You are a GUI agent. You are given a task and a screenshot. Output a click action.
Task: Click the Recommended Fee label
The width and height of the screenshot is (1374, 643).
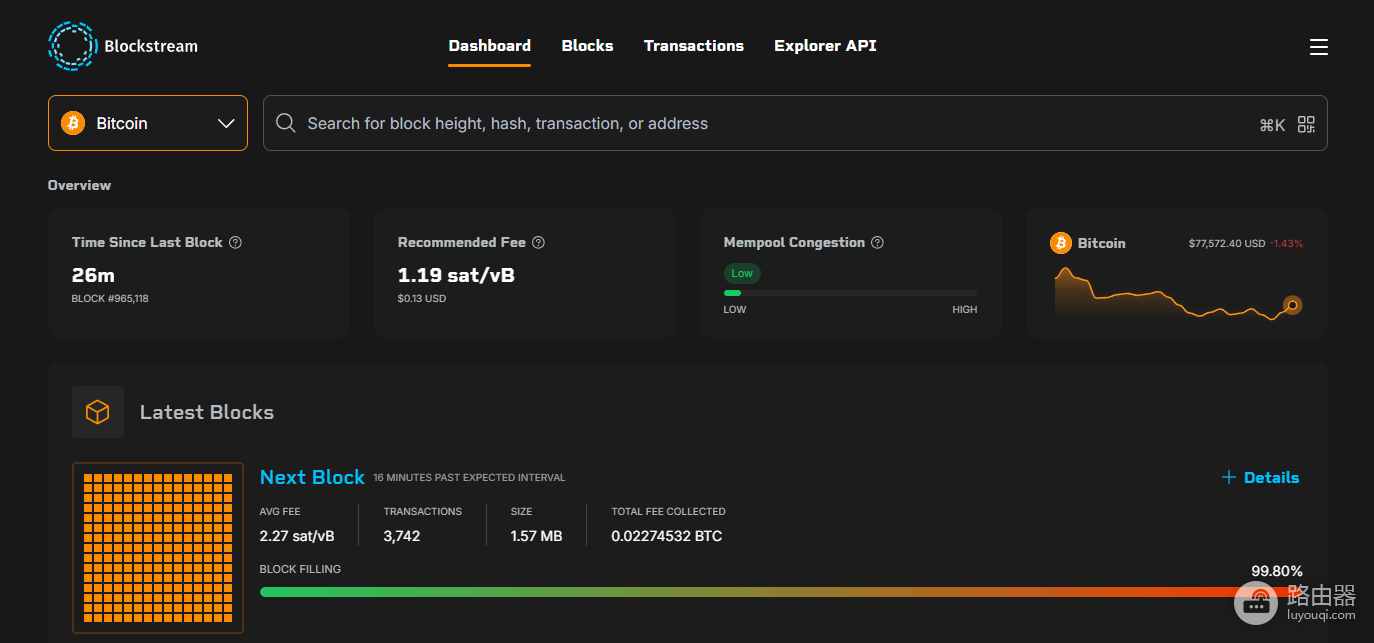tap(462, 242)
